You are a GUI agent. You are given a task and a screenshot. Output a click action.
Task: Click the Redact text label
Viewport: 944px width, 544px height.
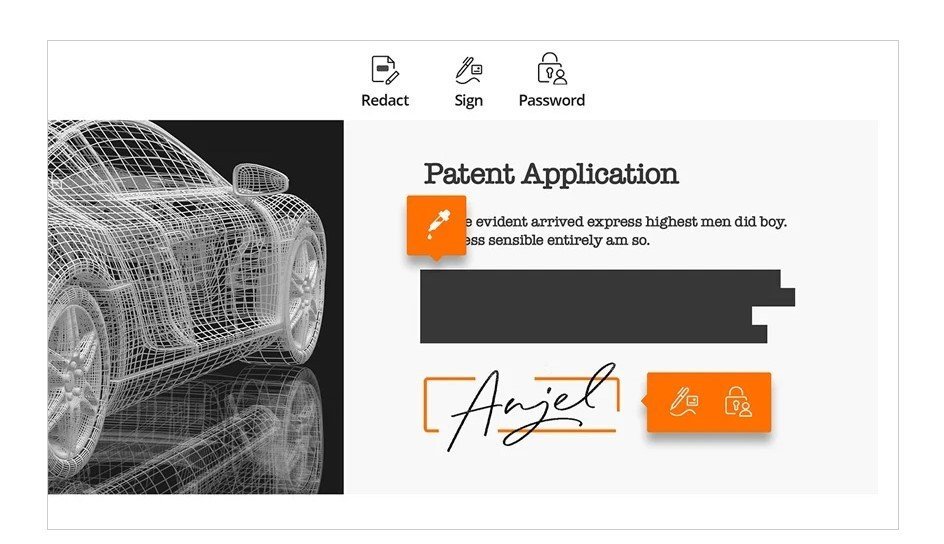click(x=385, y=100)
